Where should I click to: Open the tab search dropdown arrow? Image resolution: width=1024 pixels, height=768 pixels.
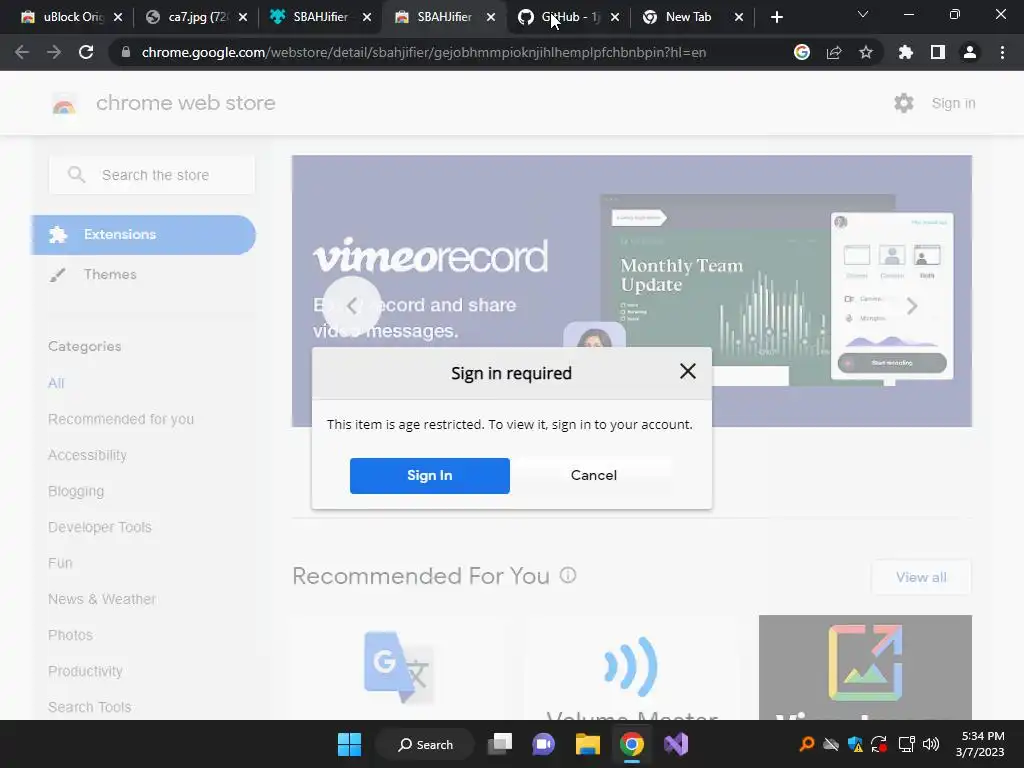(x=863, y=14)
